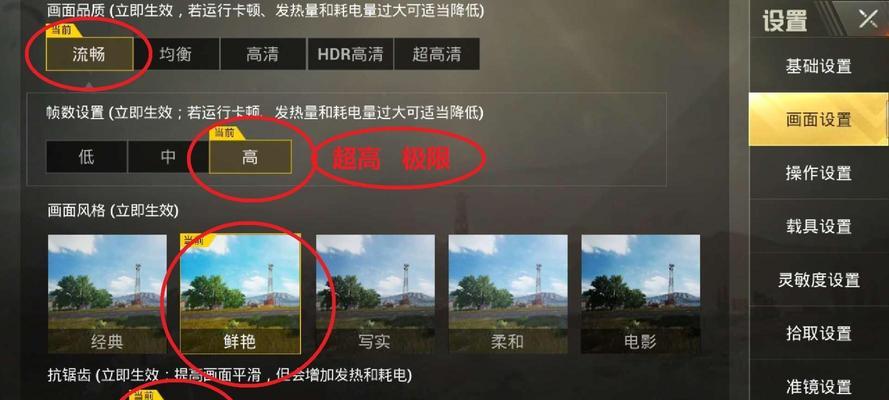Choose 中 frame rate setting
889x400 pixels.
[168, 157]
